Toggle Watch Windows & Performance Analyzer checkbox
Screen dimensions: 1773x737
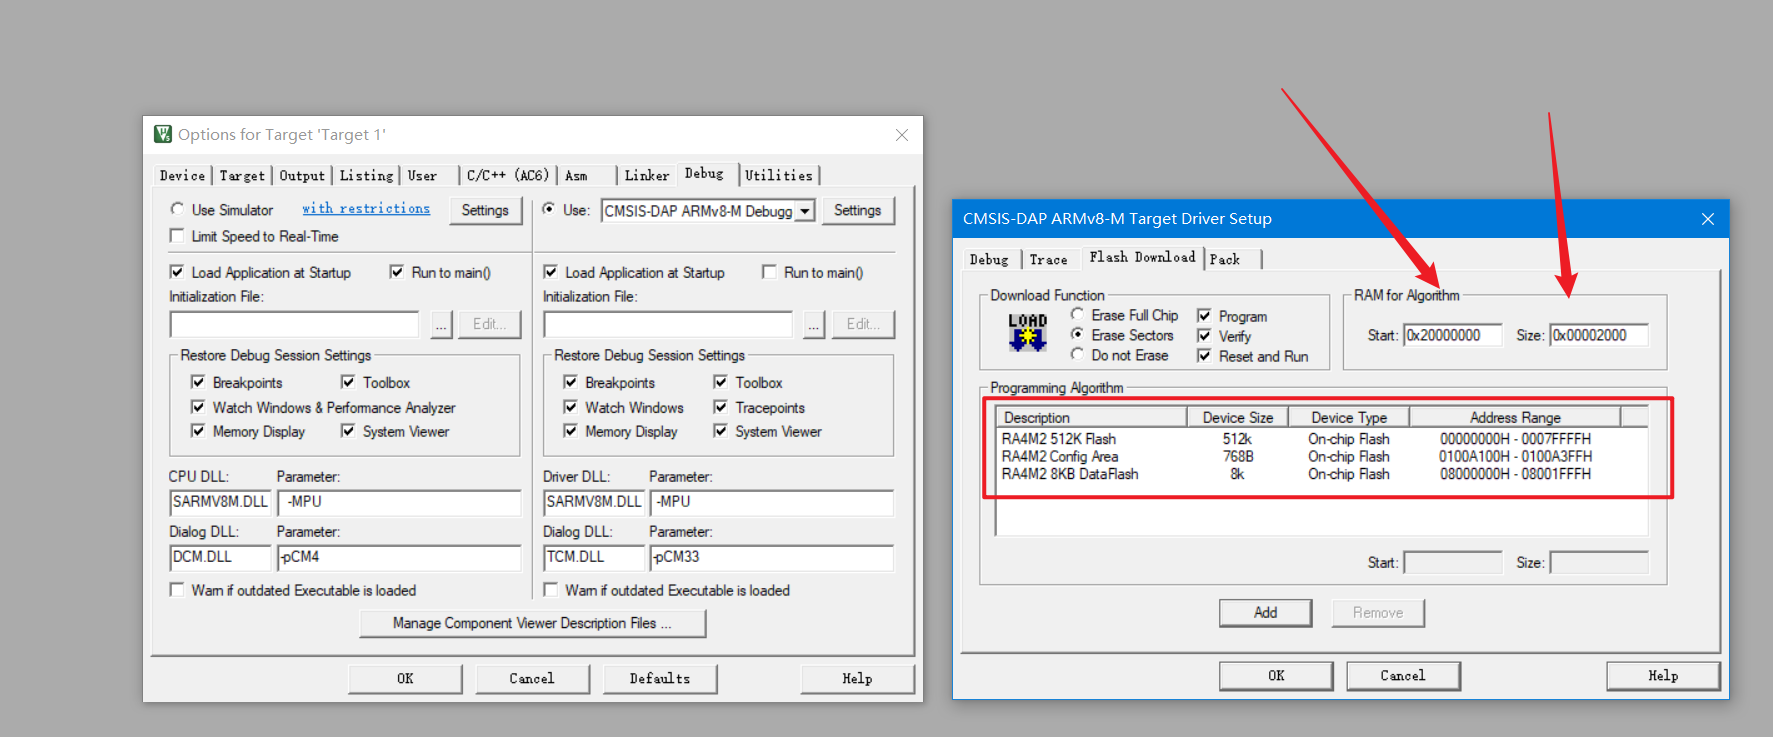point(198,407)
